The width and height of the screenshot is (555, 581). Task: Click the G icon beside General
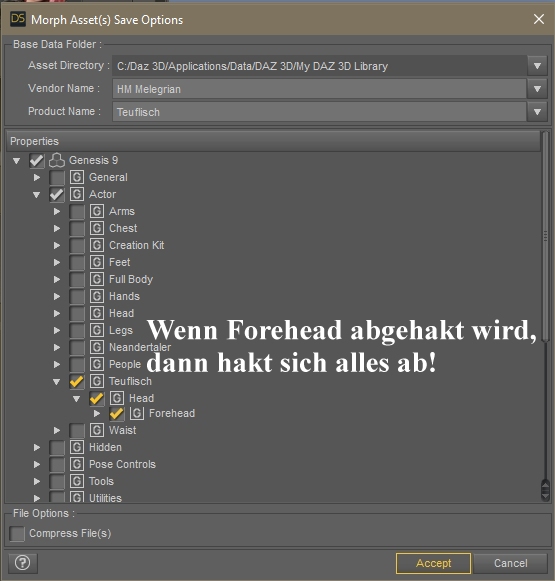pos(77,177)
